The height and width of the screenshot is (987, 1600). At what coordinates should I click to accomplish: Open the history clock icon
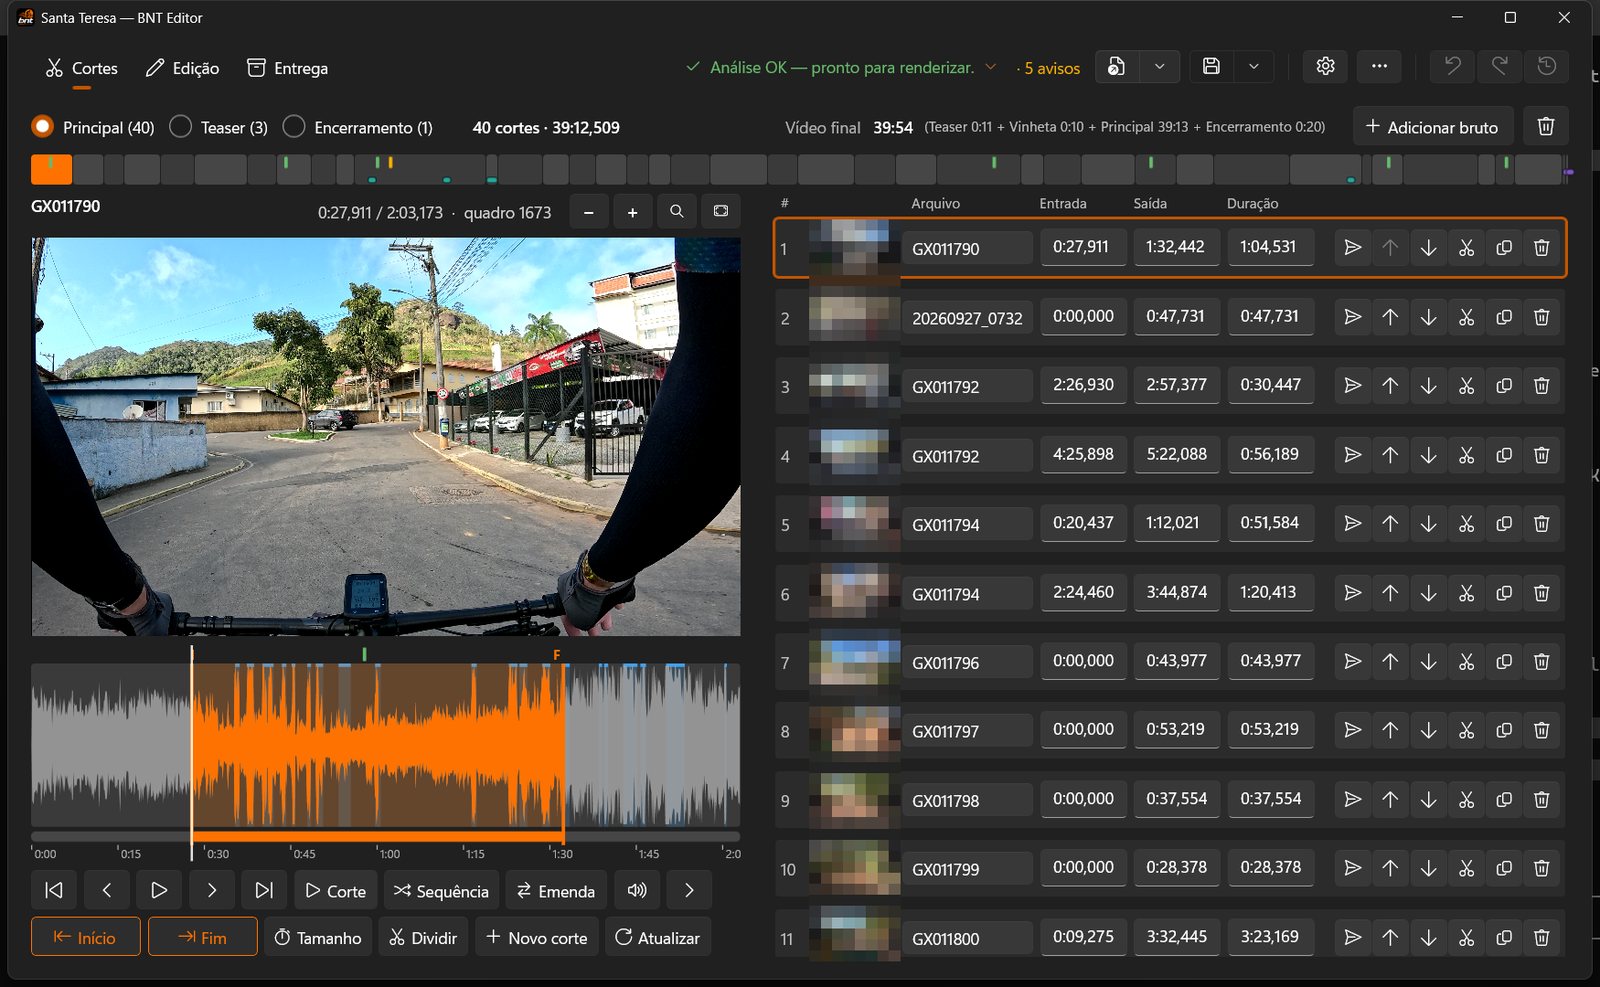pyautogui.click(x=1546, y=66)
